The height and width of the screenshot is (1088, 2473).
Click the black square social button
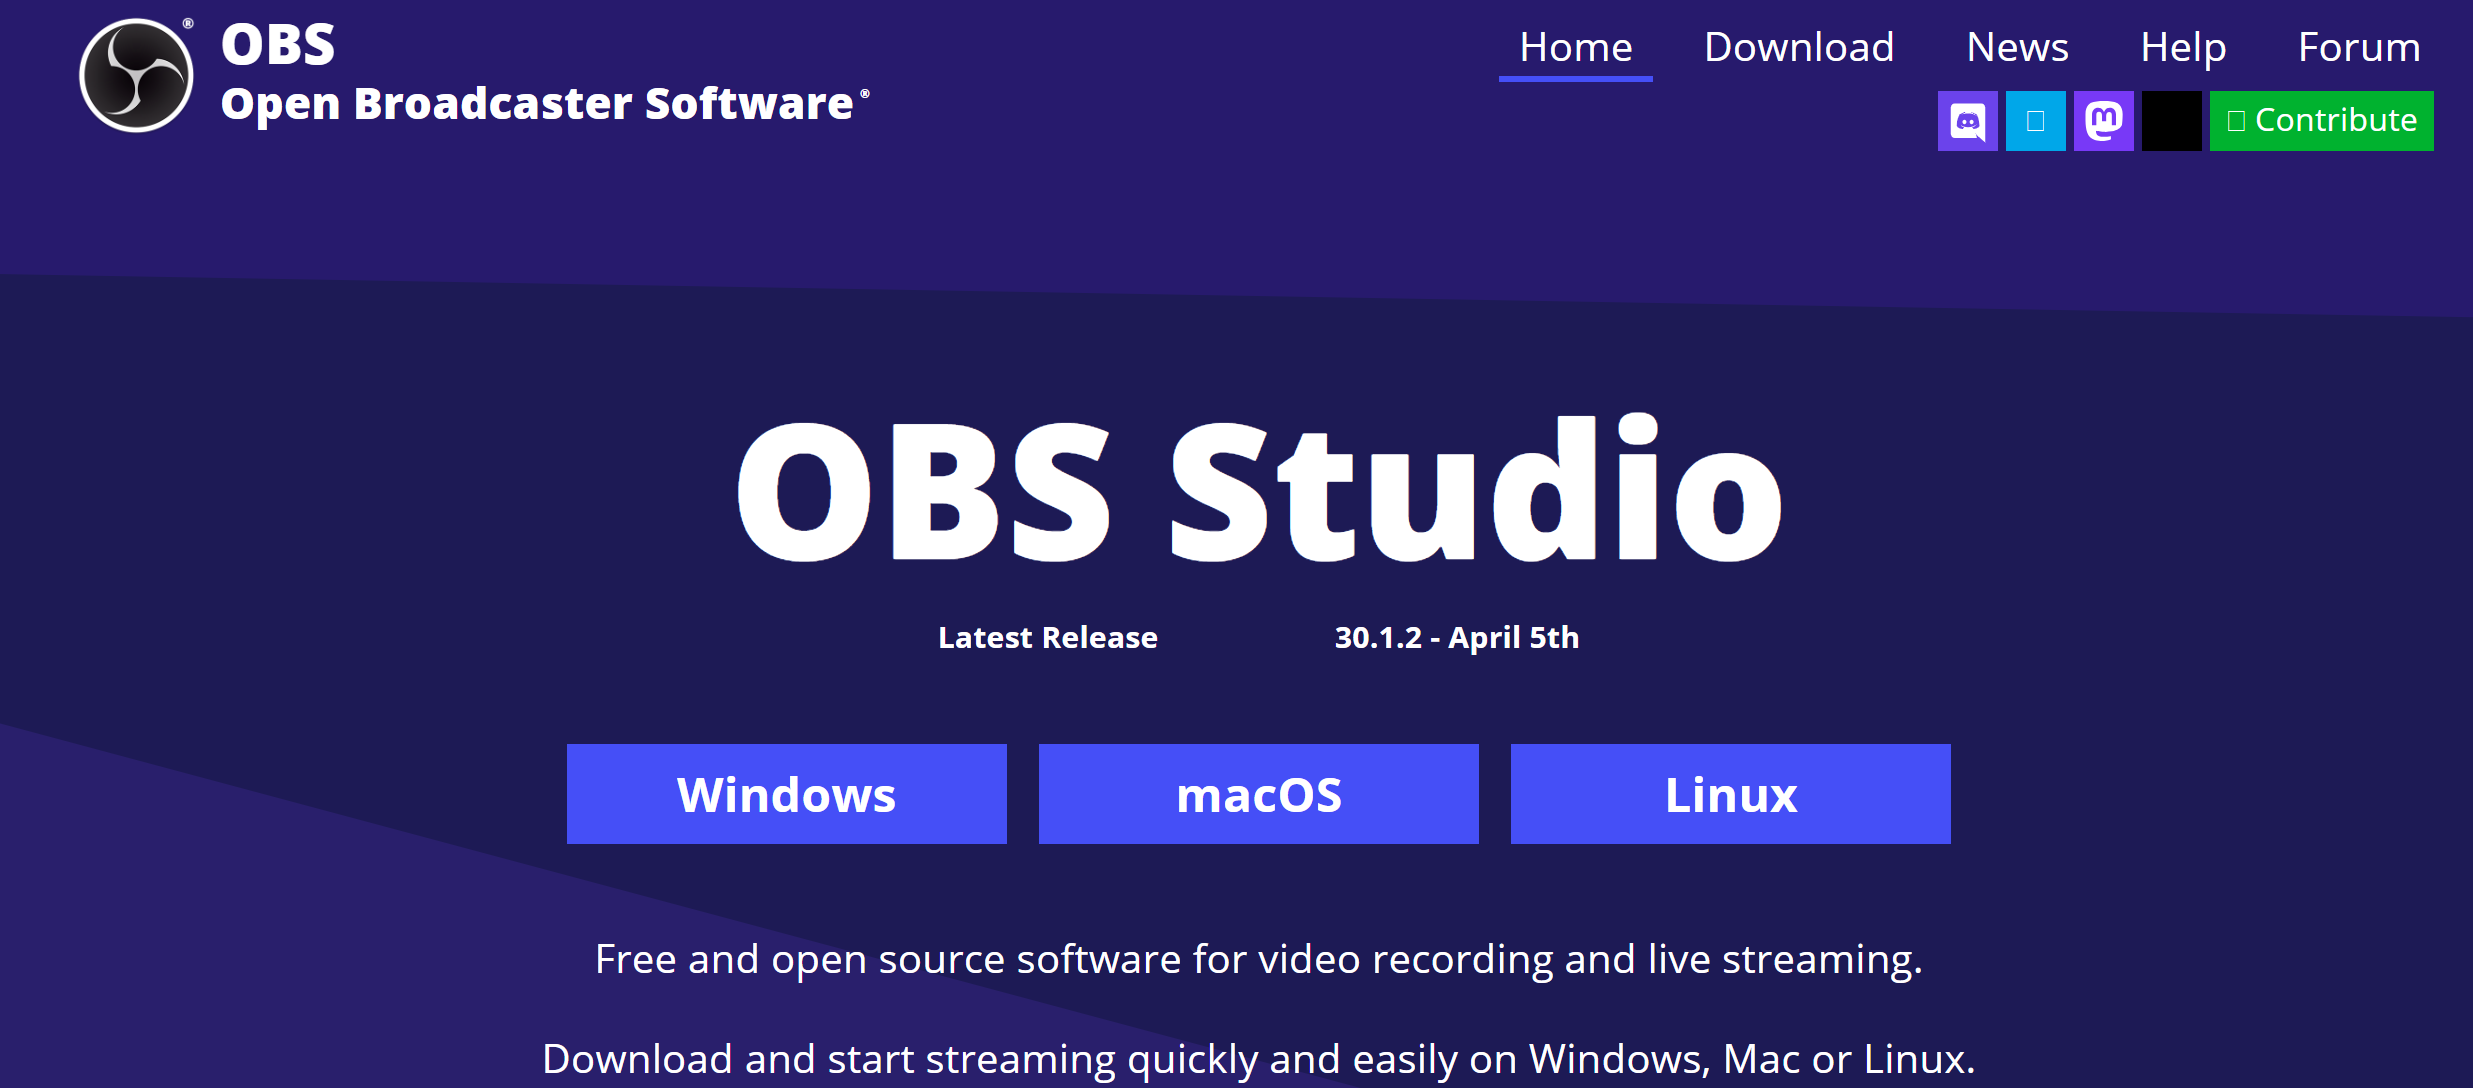[x=2171, y=121]
